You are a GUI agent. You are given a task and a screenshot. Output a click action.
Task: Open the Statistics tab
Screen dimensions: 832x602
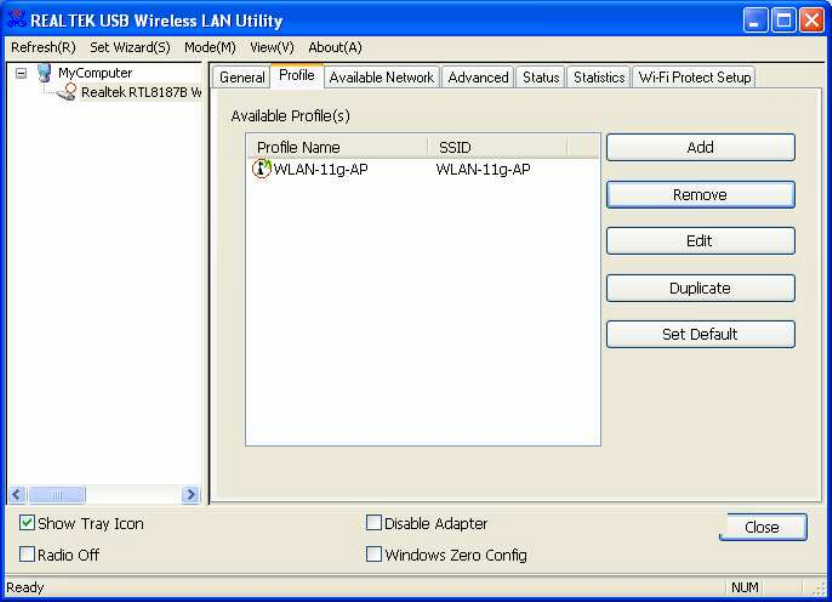pos(599,77)
